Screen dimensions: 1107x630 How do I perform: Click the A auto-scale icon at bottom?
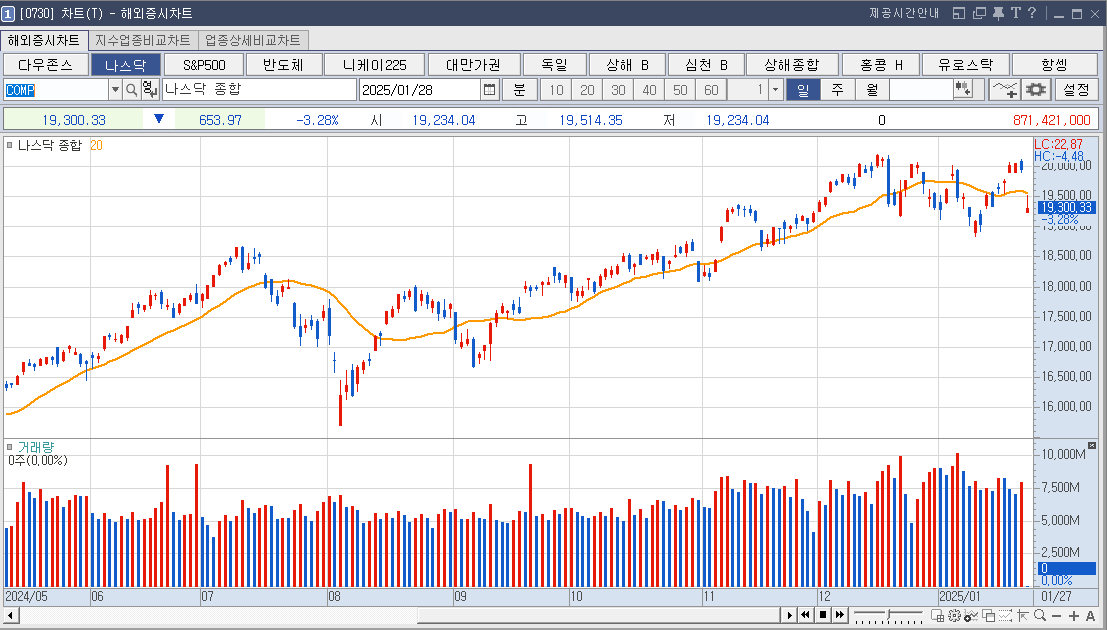(x=1091, y=616)
